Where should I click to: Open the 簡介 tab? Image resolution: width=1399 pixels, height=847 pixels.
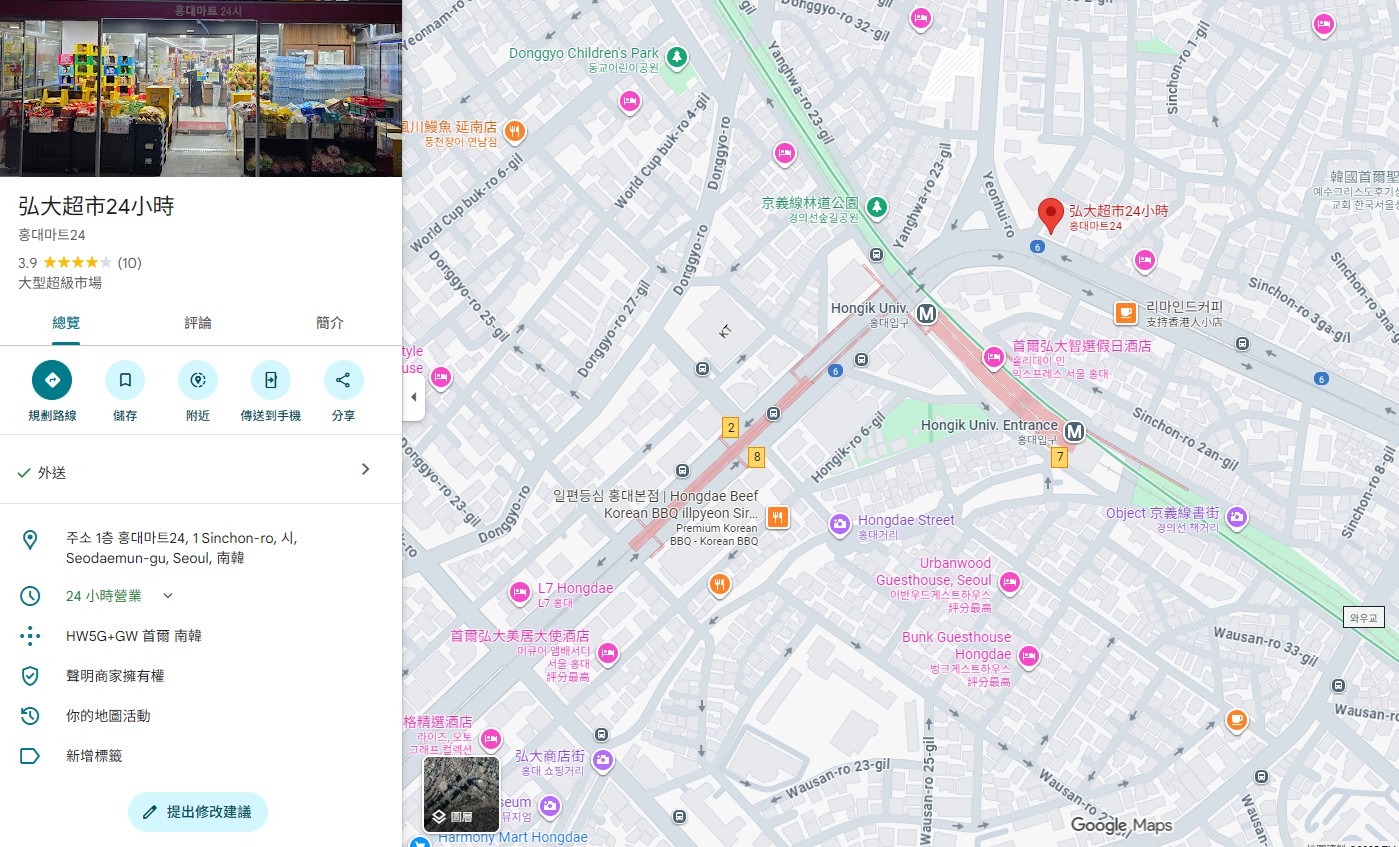tap(330, 323)
